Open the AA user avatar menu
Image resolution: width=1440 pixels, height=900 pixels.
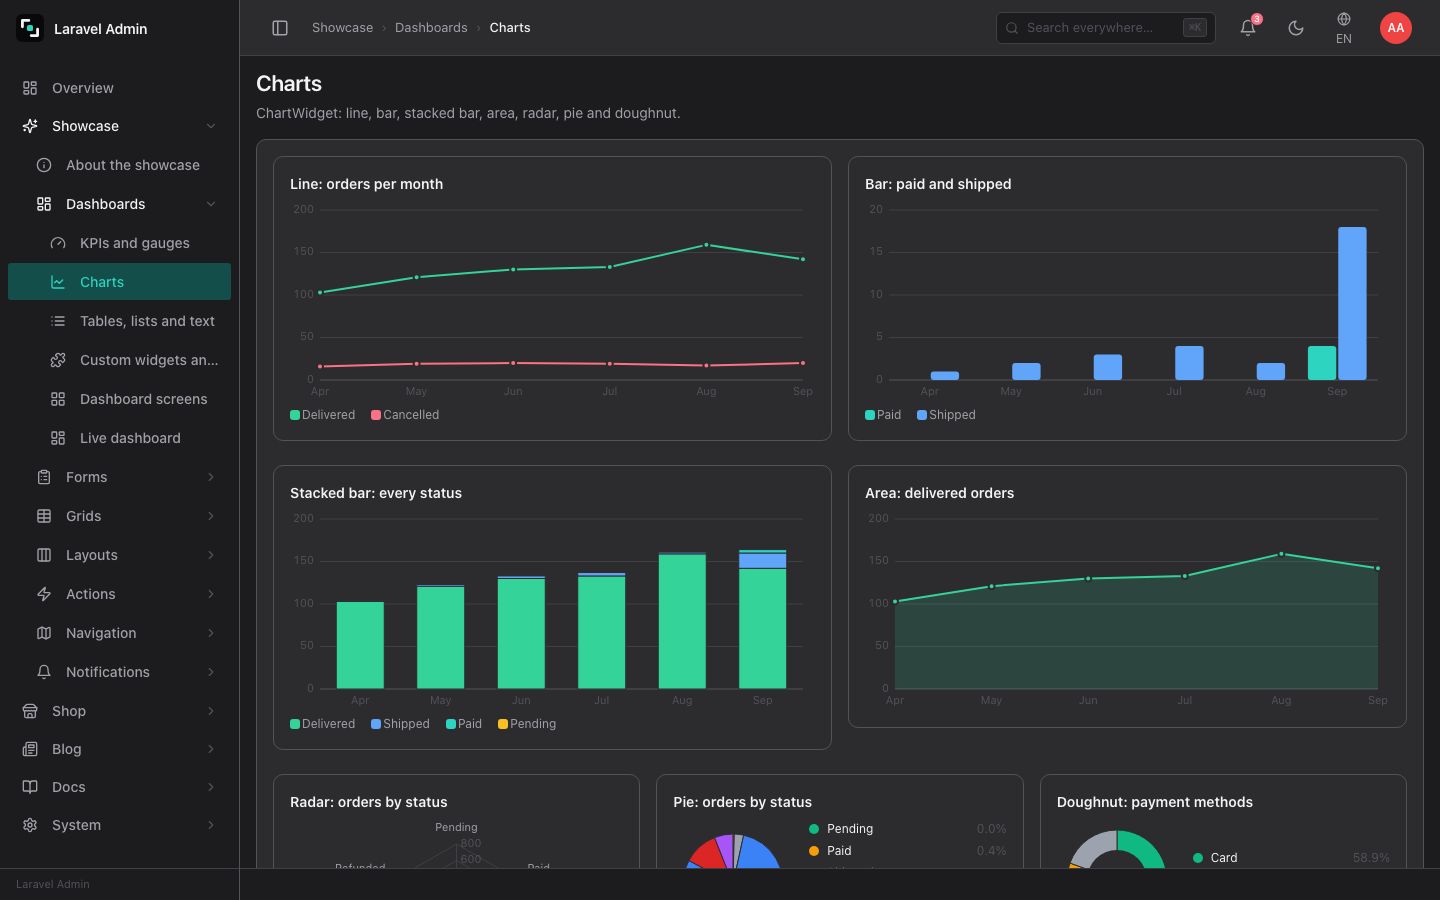(x=1396, y=28)
